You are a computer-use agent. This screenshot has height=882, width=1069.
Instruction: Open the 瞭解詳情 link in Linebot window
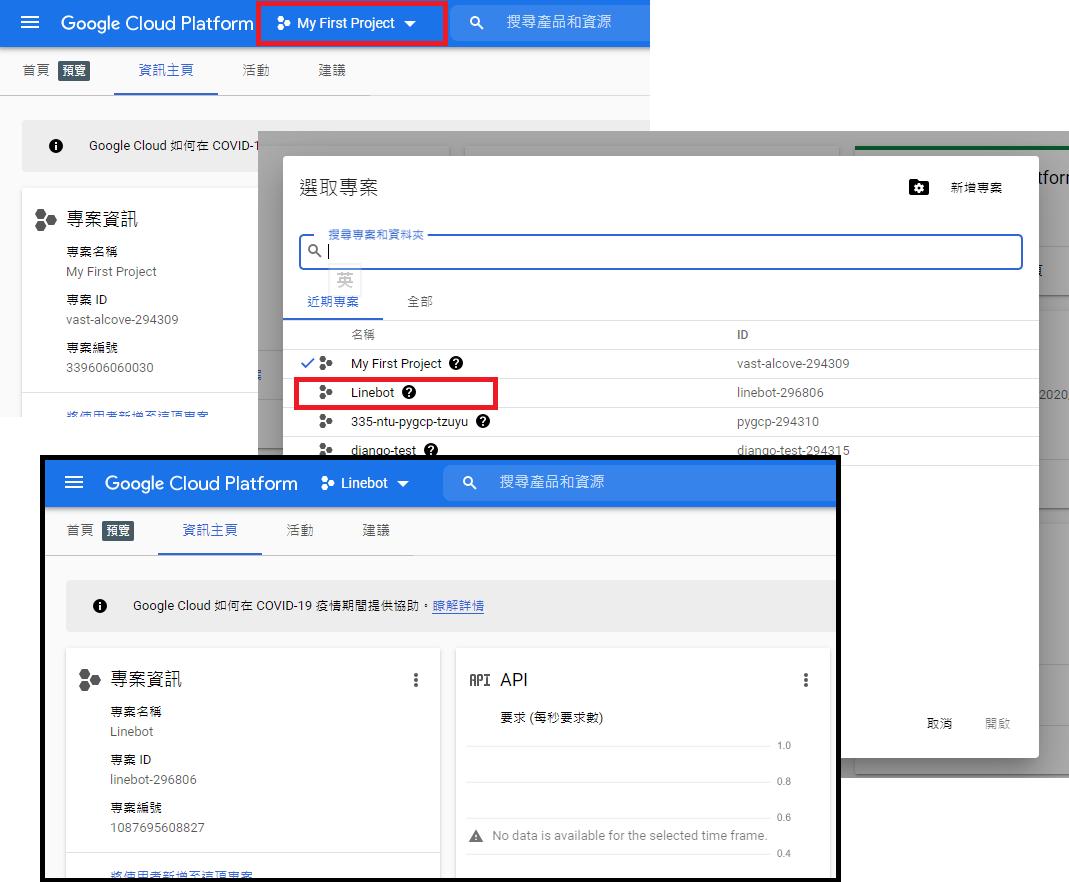[x=458, y=606]
